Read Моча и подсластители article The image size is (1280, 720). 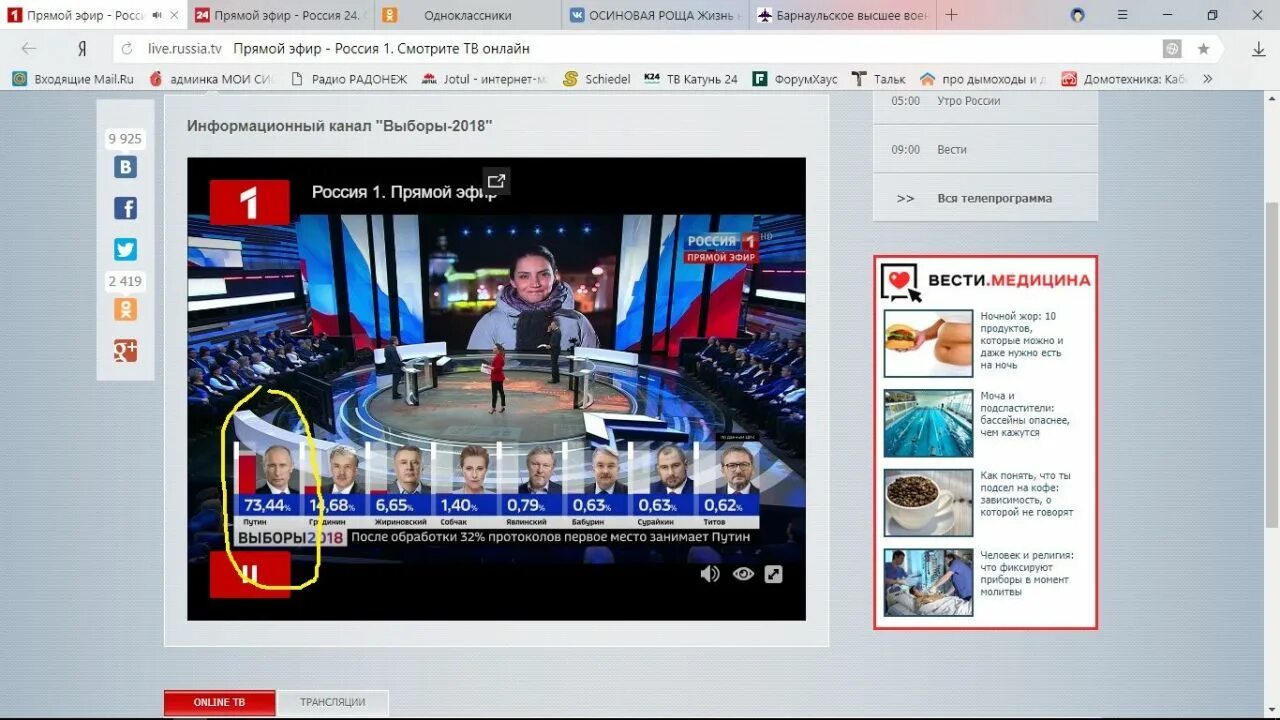point(1025,414)
